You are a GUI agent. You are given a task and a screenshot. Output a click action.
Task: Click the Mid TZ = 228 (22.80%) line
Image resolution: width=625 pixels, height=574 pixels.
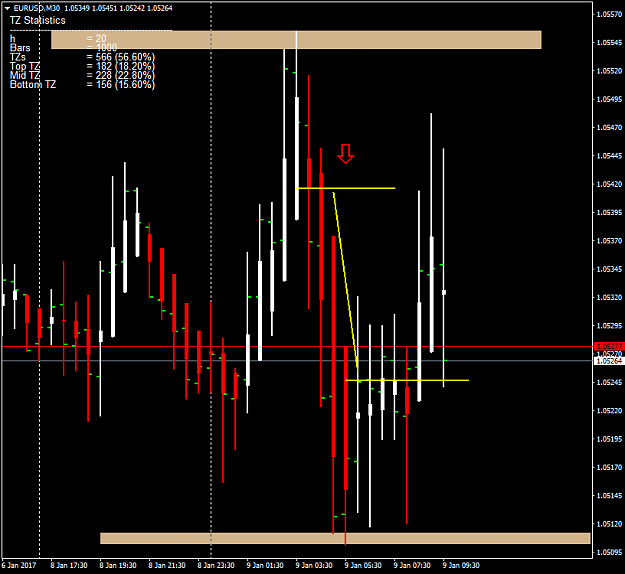tap(82, 75)
